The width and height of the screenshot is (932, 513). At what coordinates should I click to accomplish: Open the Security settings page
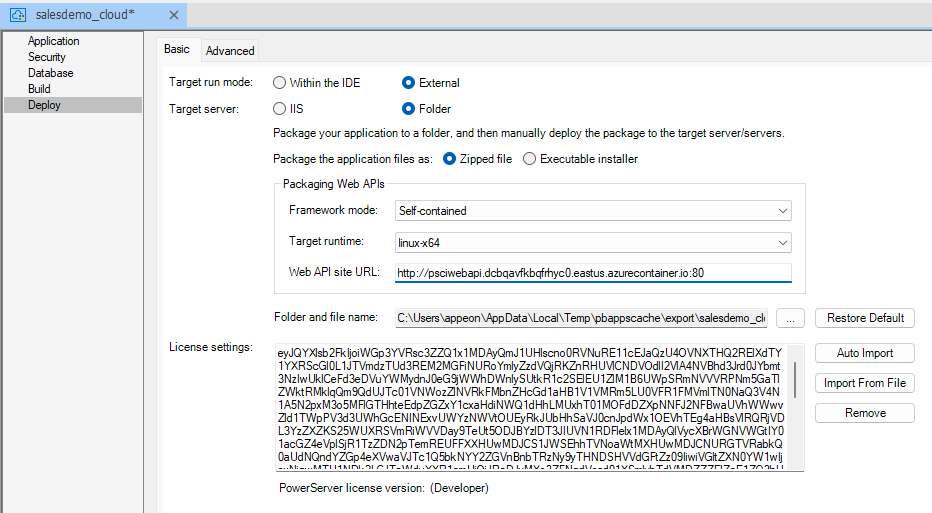point(46,57)
